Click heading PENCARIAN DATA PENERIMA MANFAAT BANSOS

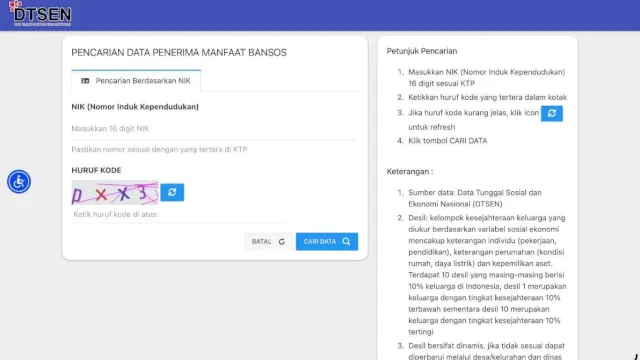click(179, 53)
